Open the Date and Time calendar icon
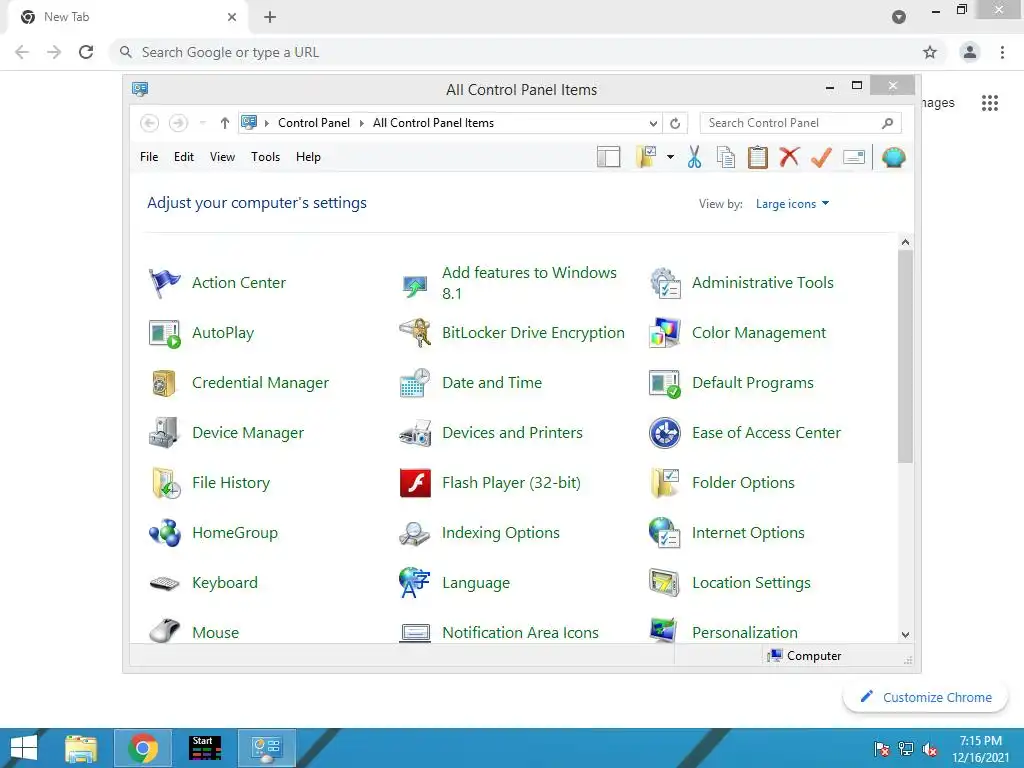 coord(415,383)
